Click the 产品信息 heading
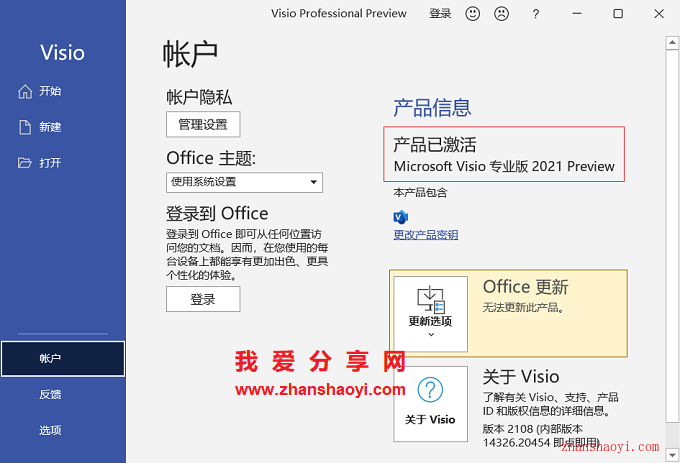The height and width of the screenshot is (463, 680). 432,108
